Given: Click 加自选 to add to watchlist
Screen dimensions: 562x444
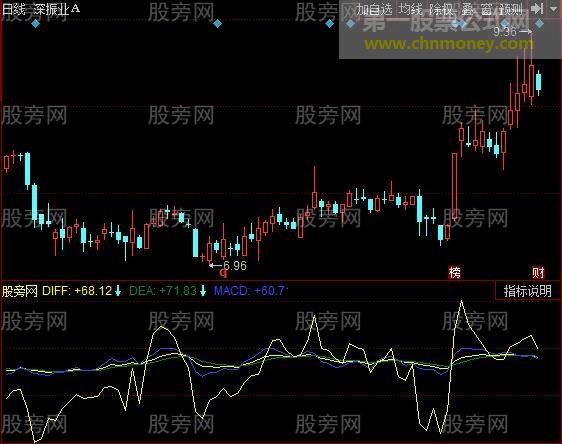Looking at the screenshot, I should (374, 9).
